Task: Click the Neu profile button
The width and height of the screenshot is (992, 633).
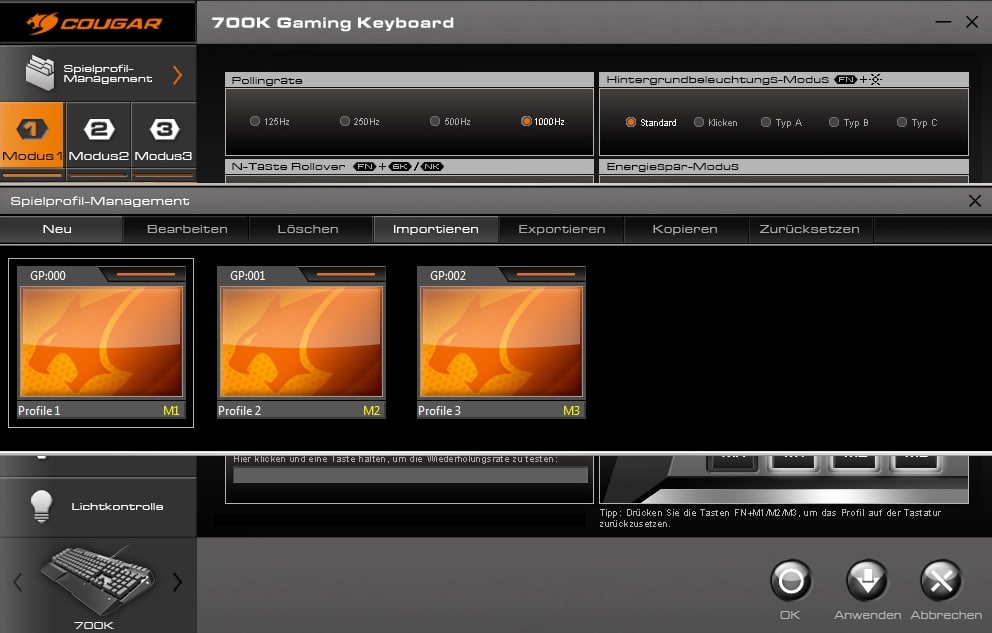Action: (x=57, y=229)
